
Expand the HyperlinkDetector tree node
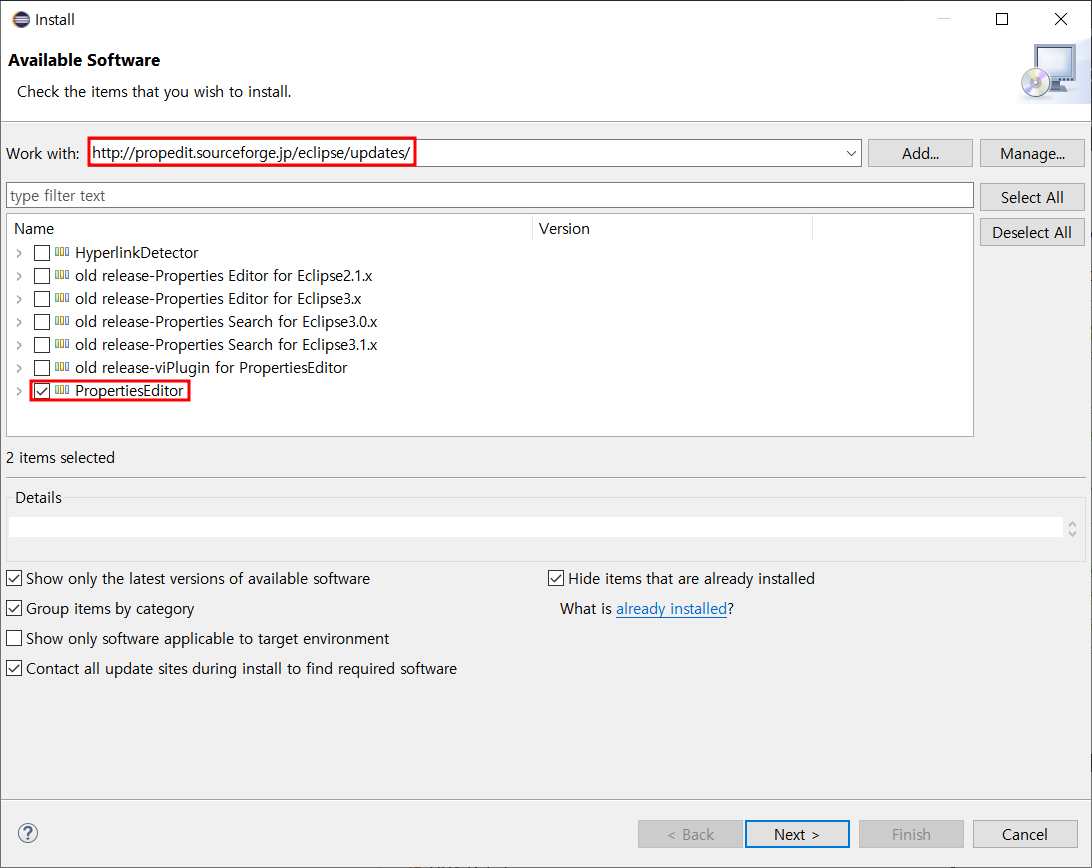point(20,253)
